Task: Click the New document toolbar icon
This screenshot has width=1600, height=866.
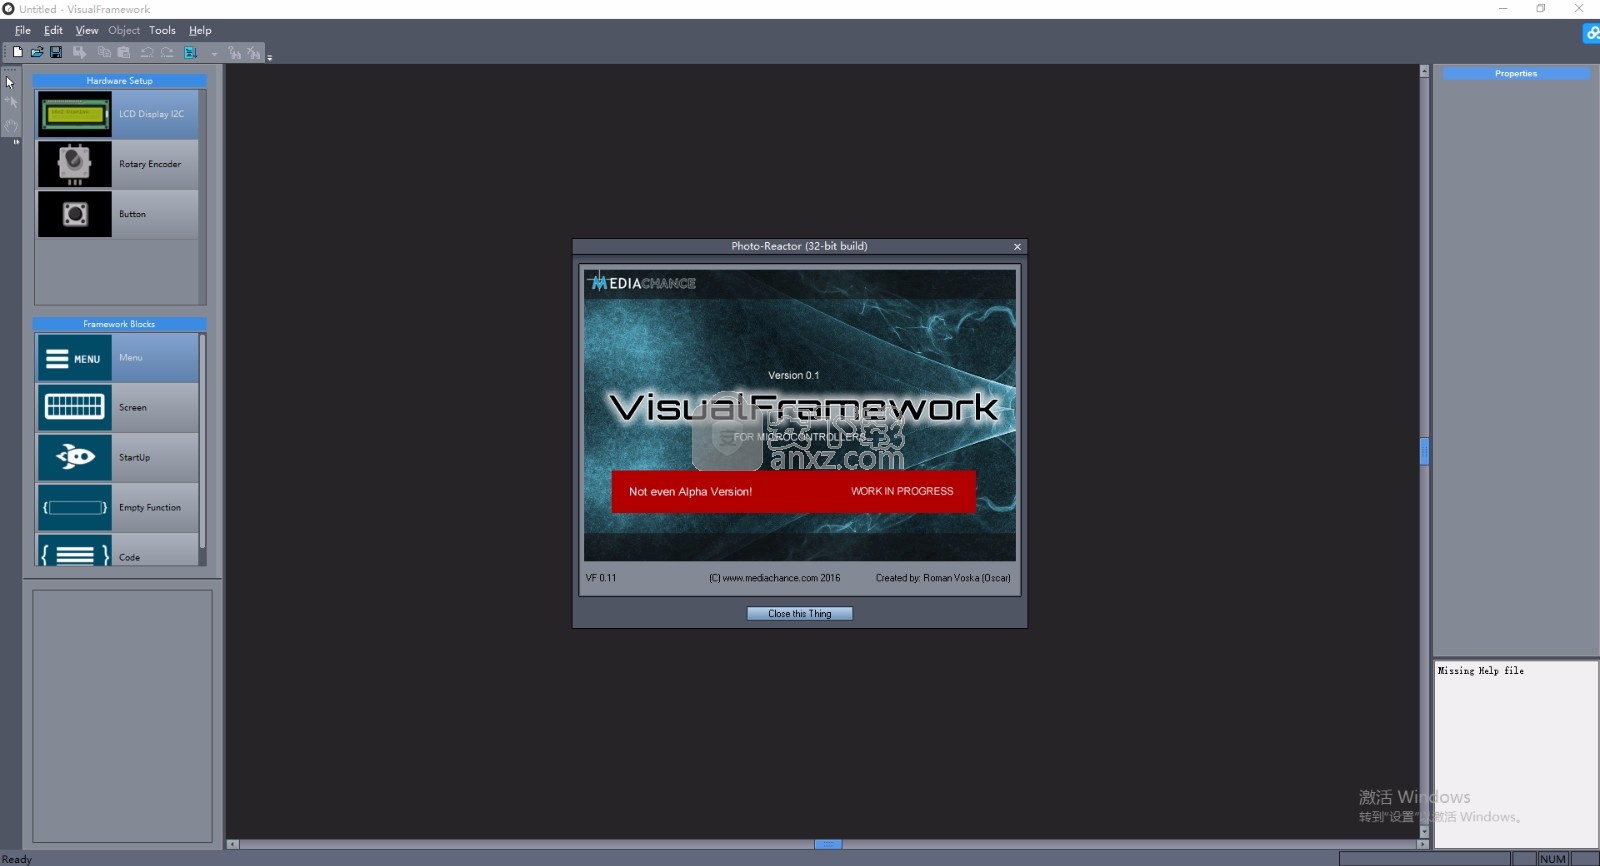Action: (x=18, y=52)
